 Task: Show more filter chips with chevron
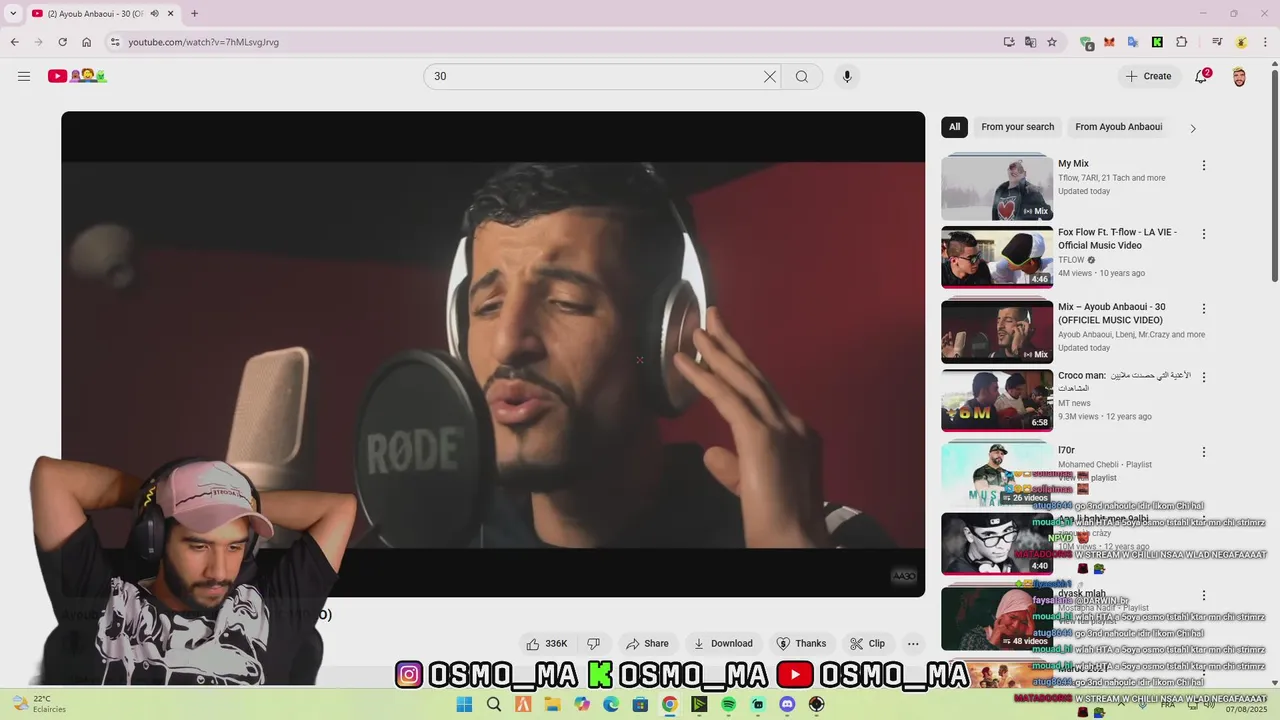point(1192,128)
